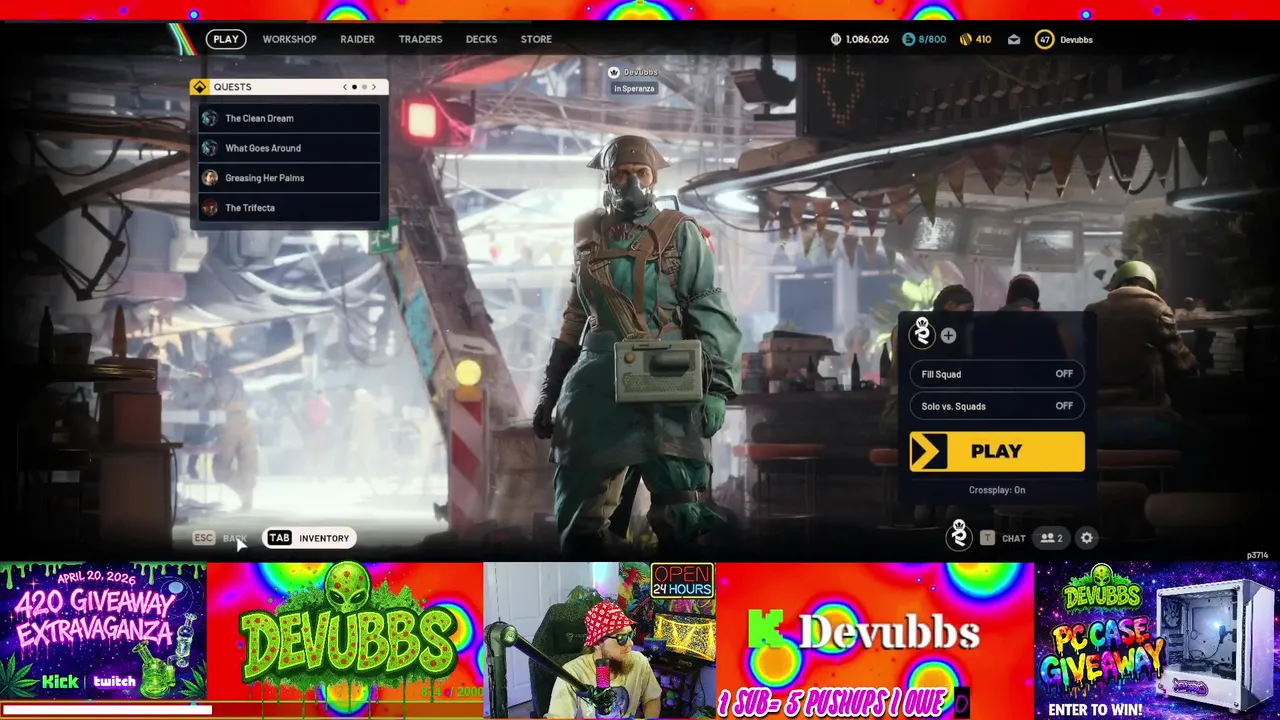Click the Enter To Win text

tap(1095, 710)
